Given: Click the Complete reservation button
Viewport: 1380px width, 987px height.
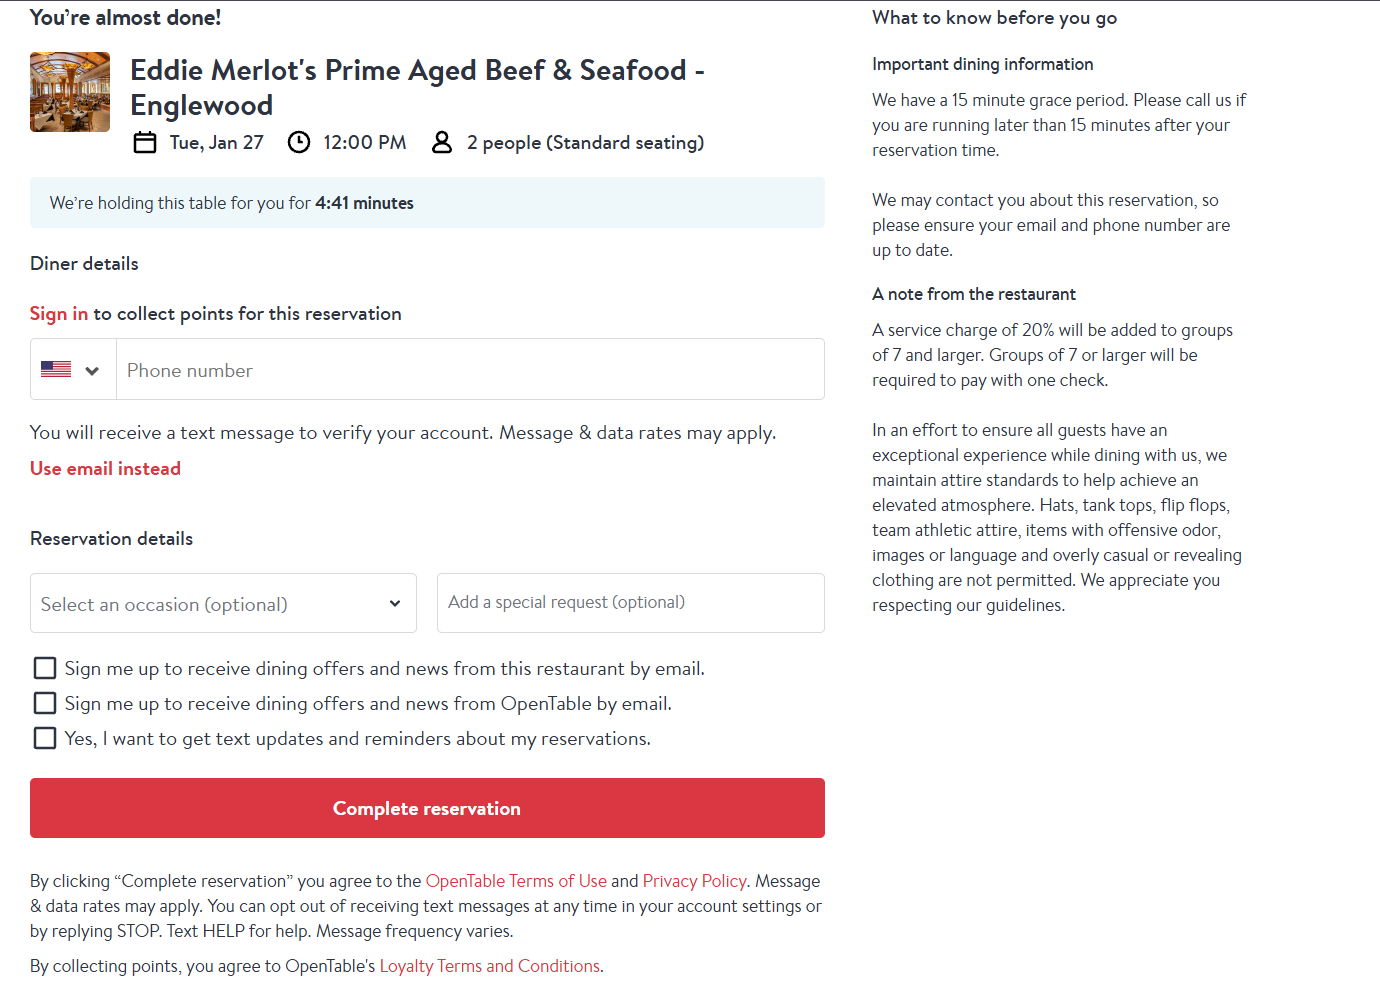Looking at the screenshot, I should [427, 808].
